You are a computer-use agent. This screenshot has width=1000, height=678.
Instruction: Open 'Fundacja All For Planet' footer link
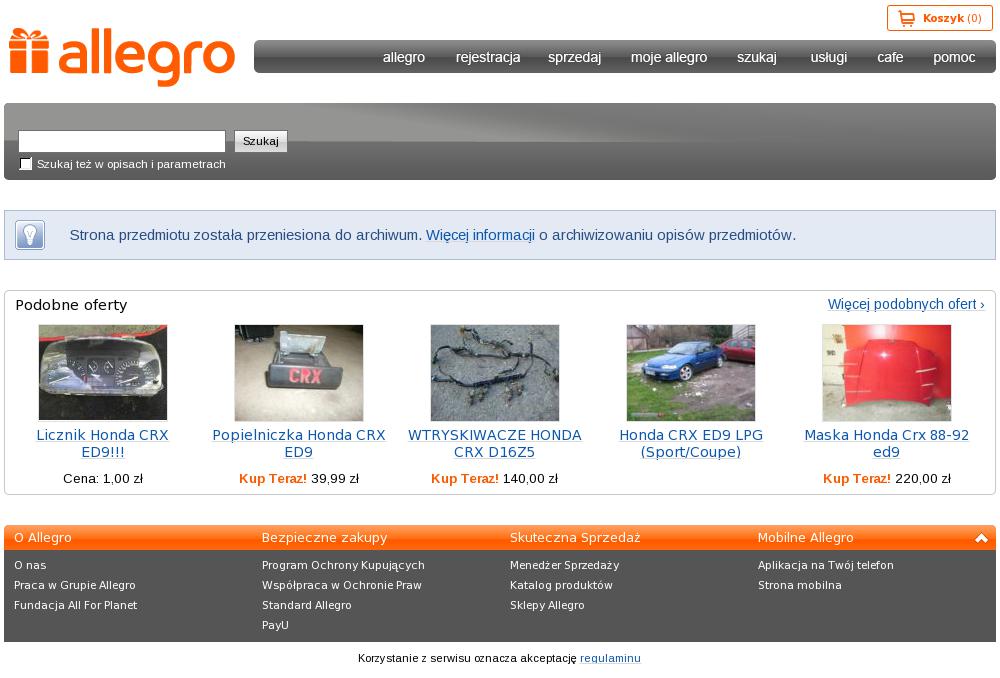click(x=75, y=605)
